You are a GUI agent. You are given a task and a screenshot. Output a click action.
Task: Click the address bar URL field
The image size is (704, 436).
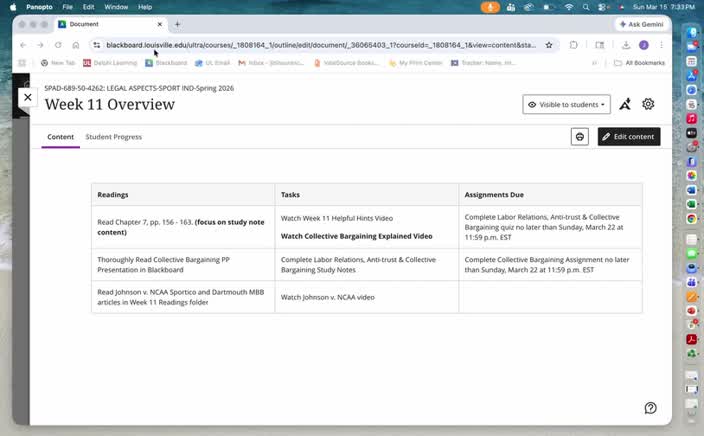tap(321, 45)
